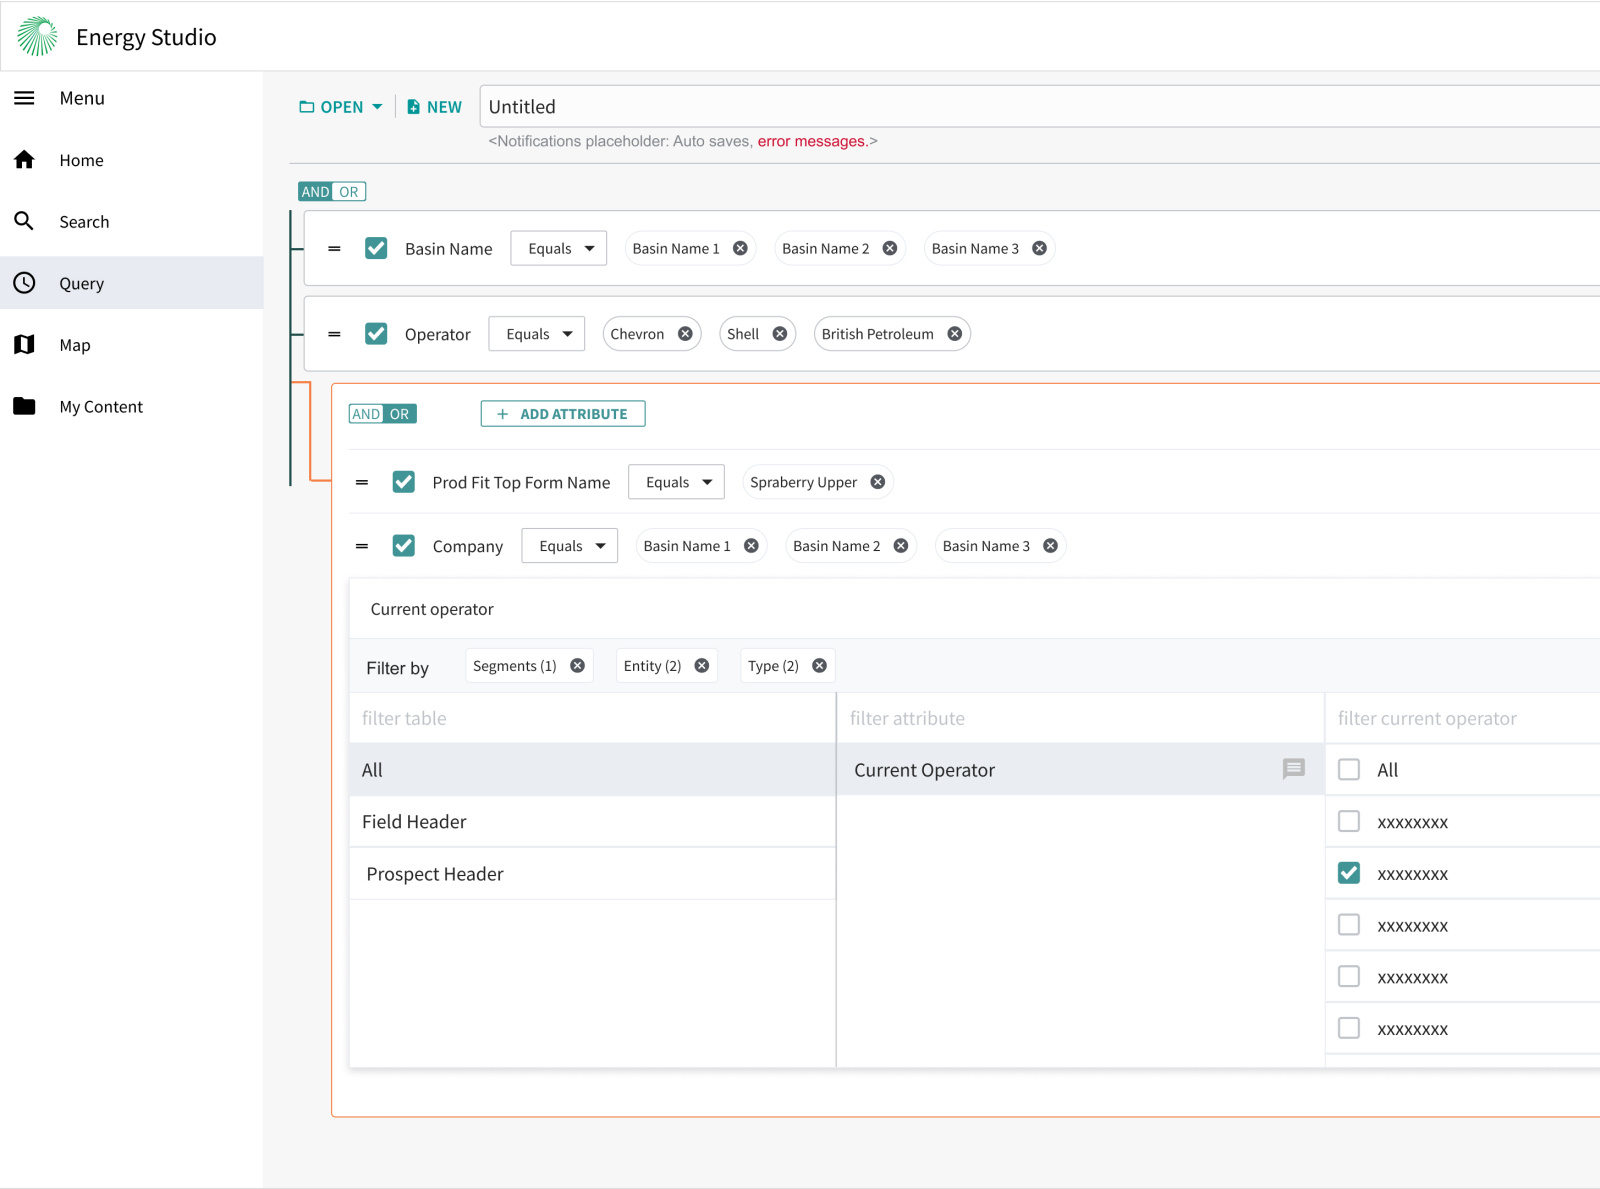Check the first xxxxxxxx checkbox below All
Viewport: 1600px width, 1189px height.
point(1349,821)
